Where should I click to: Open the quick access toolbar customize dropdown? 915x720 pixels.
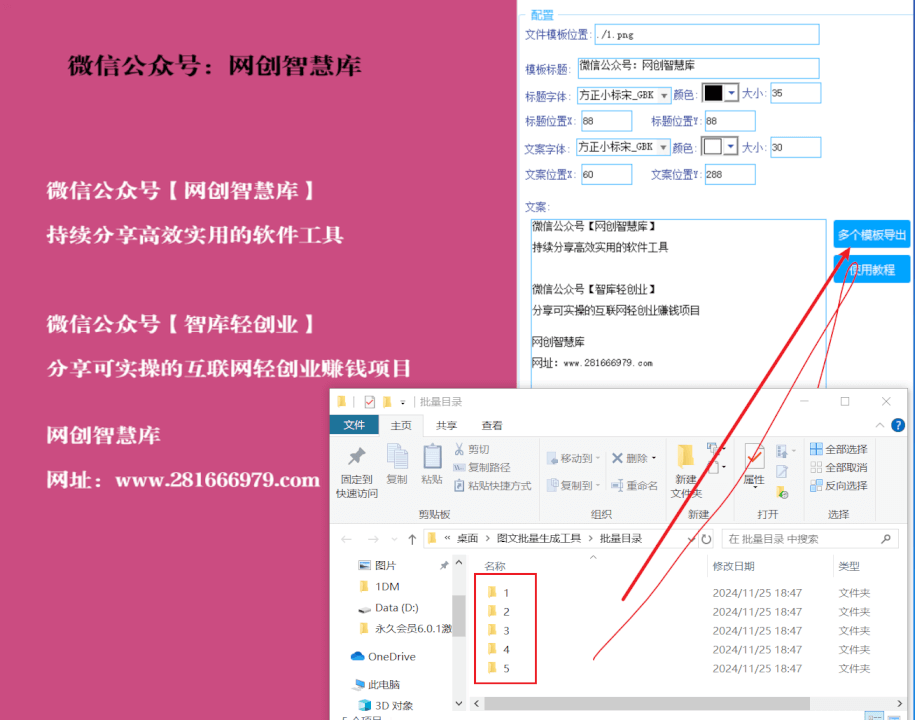(x=403, y=403)
